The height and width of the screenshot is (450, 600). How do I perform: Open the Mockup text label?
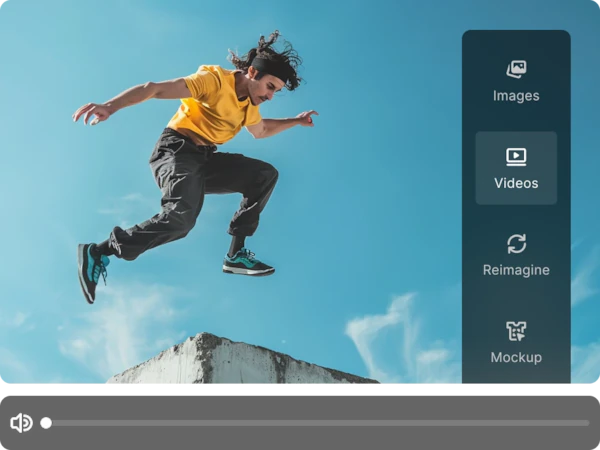516,357
